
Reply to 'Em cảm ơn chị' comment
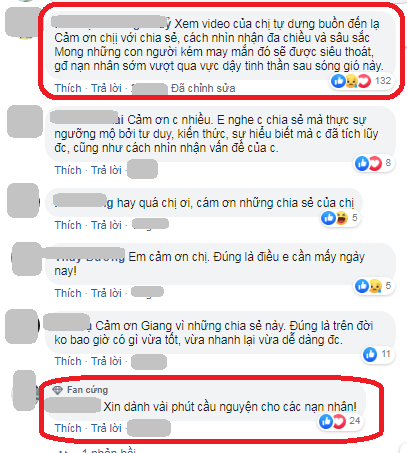[106, 293]
